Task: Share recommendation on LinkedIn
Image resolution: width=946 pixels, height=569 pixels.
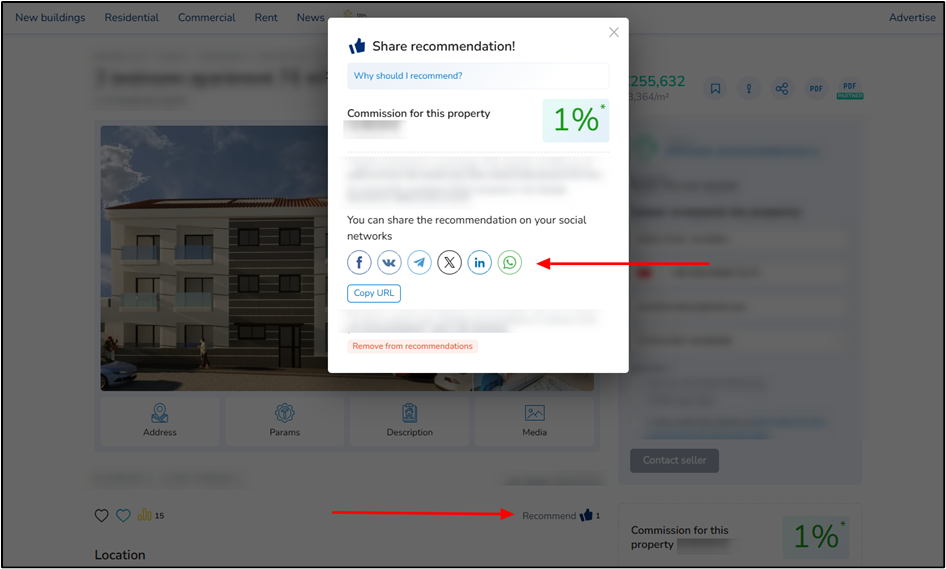Action: coord(480,262)
